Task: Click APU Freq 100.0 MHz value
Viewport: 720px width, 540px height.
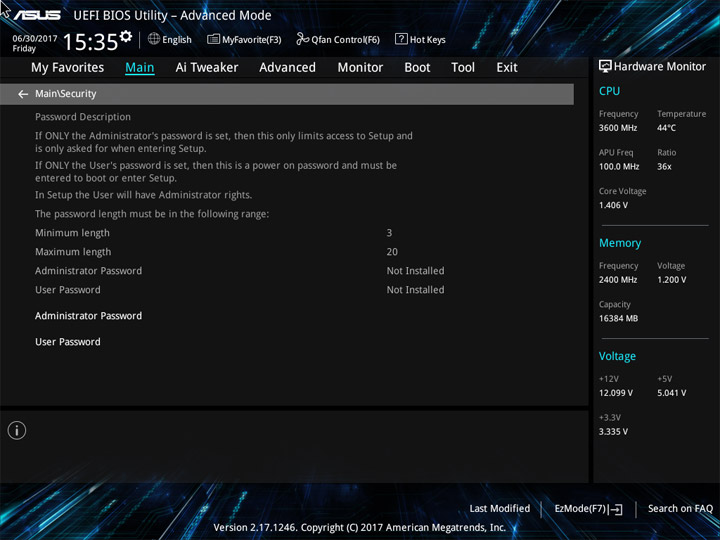Action: (619, 167)
